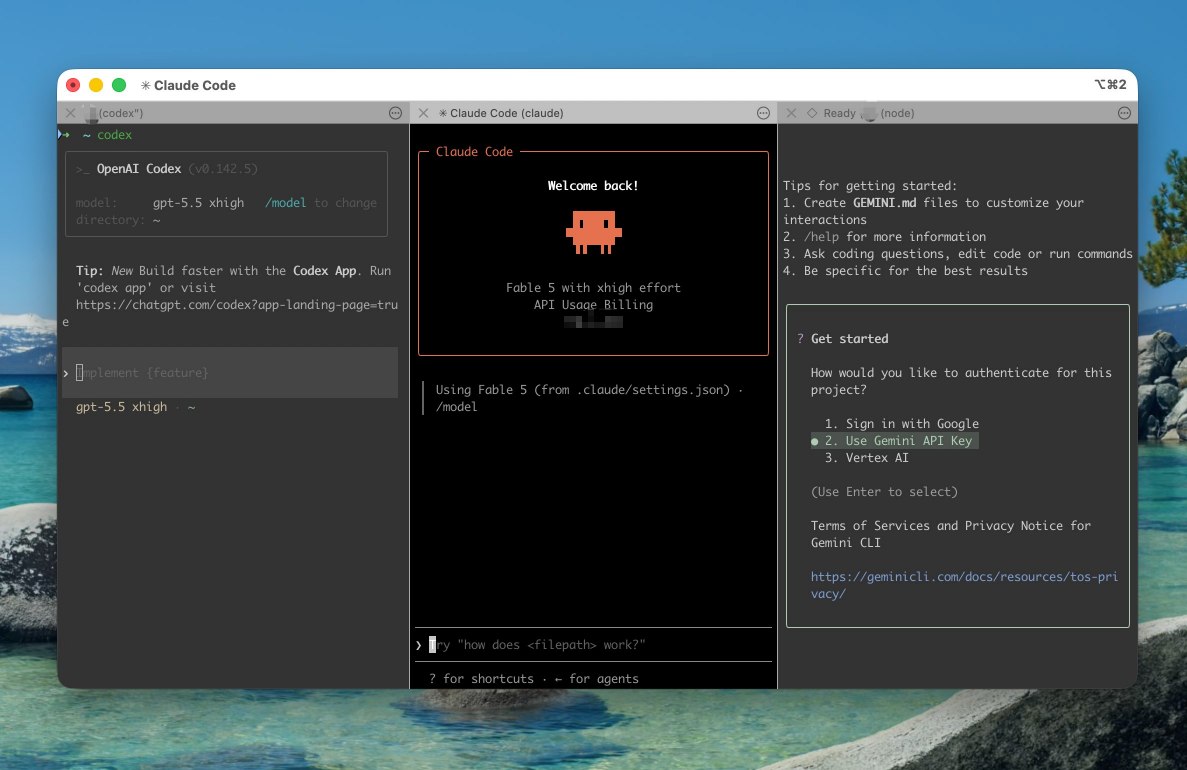
Task: Open the geminicli.com tos-privacy link
Action: (x=964, y=585)
